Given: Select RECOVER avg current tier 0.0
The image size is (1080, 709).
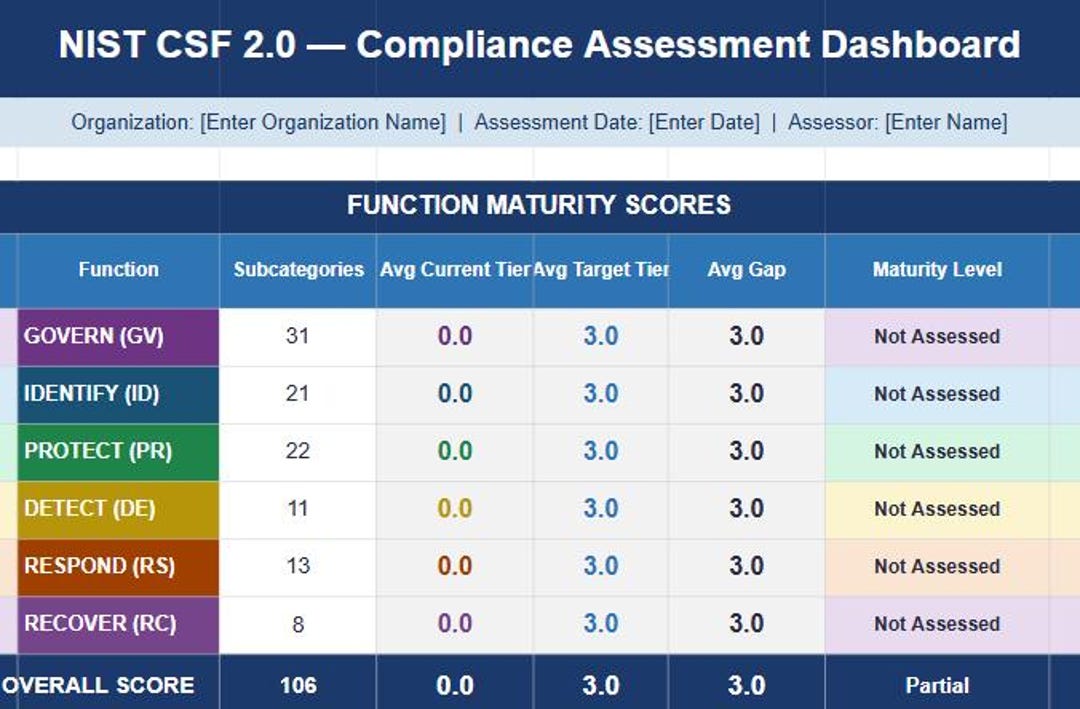Looking at the screenshot, I should coord(455,624).
